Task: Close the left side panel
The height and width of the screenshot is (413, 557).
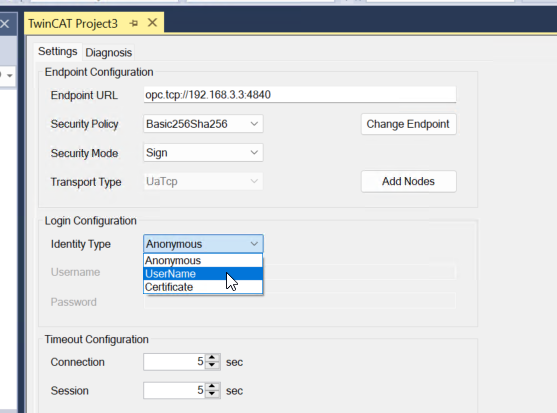Action: (5, 24)
